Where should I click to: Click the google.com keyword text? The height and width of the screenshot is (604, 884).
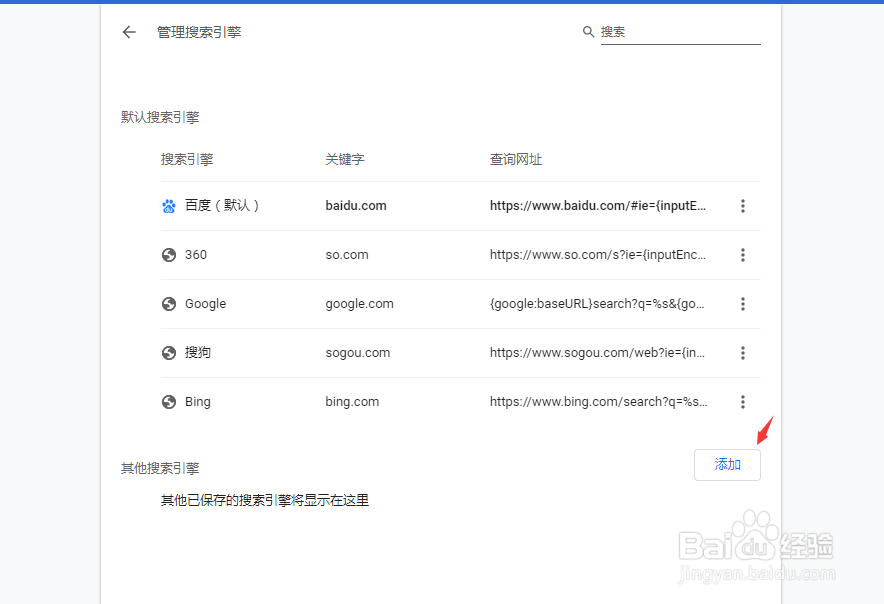(x=359, y=304)
